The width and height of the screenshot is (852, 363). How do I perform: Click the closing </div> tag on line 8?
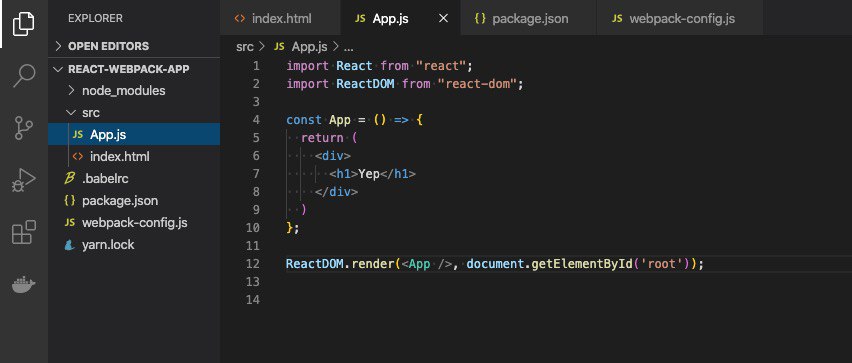[336, 192]
